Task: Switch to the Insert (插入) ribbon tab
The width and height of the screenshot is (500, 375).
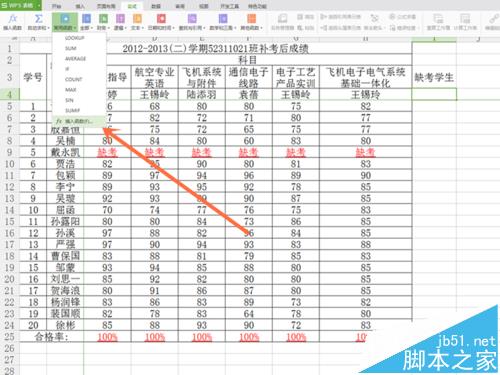Action: pyautogui.click(x=80, y=6)
